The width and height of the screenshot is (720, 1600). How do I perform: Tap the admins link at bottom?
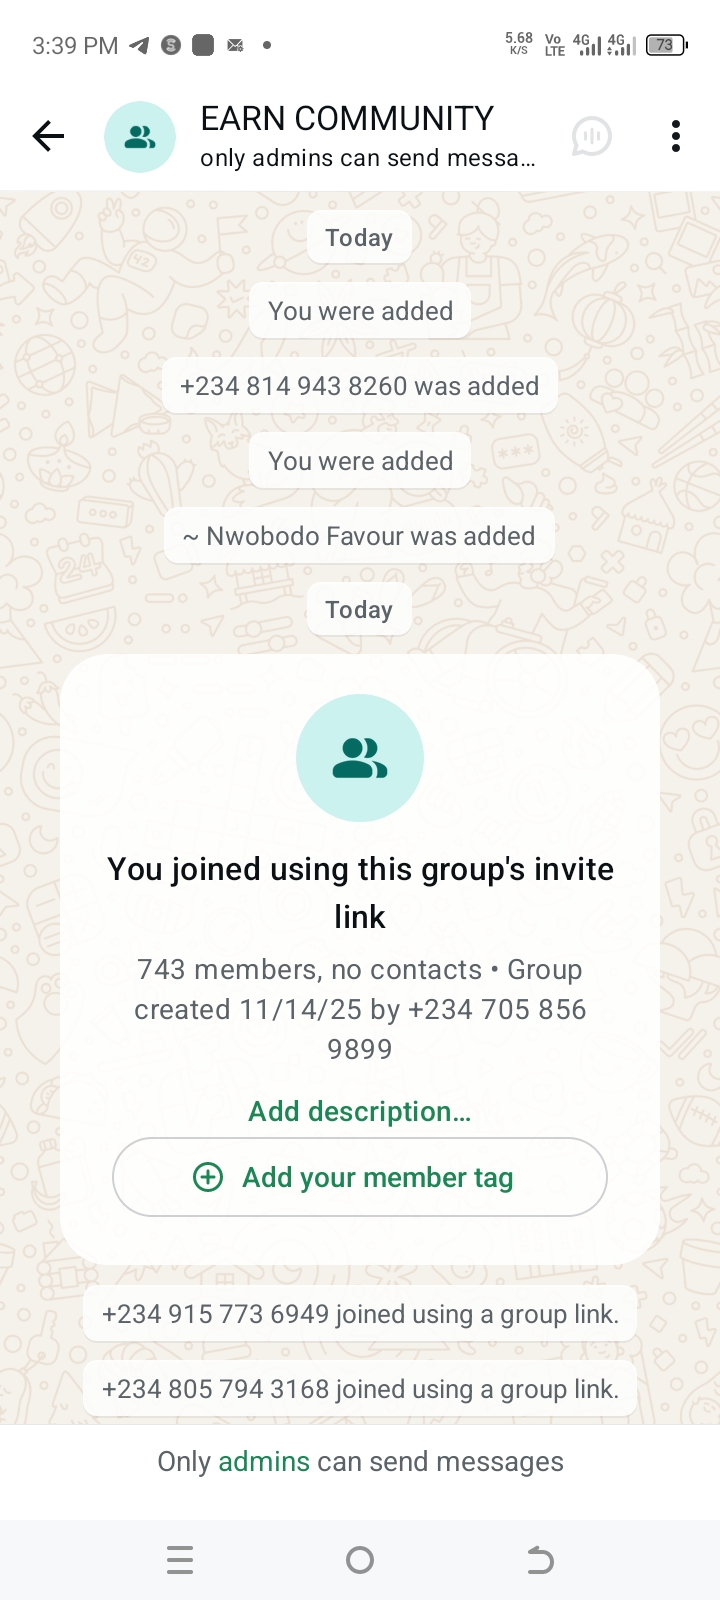[x=264, y=1462]
